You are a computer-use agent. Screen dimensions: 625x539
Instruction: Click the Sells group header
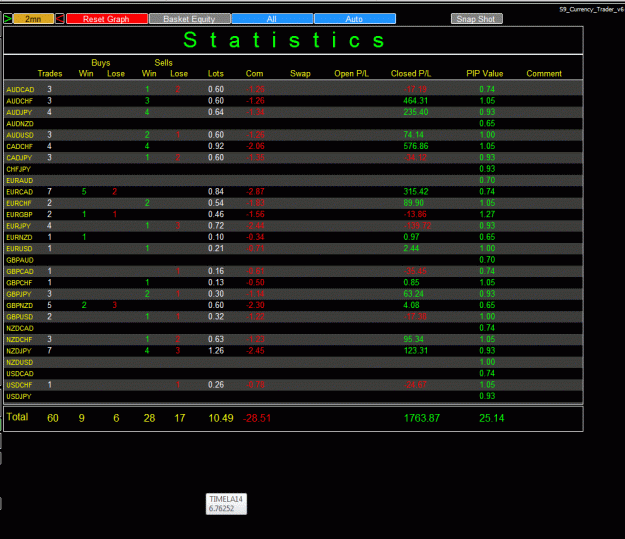point(163,63)
